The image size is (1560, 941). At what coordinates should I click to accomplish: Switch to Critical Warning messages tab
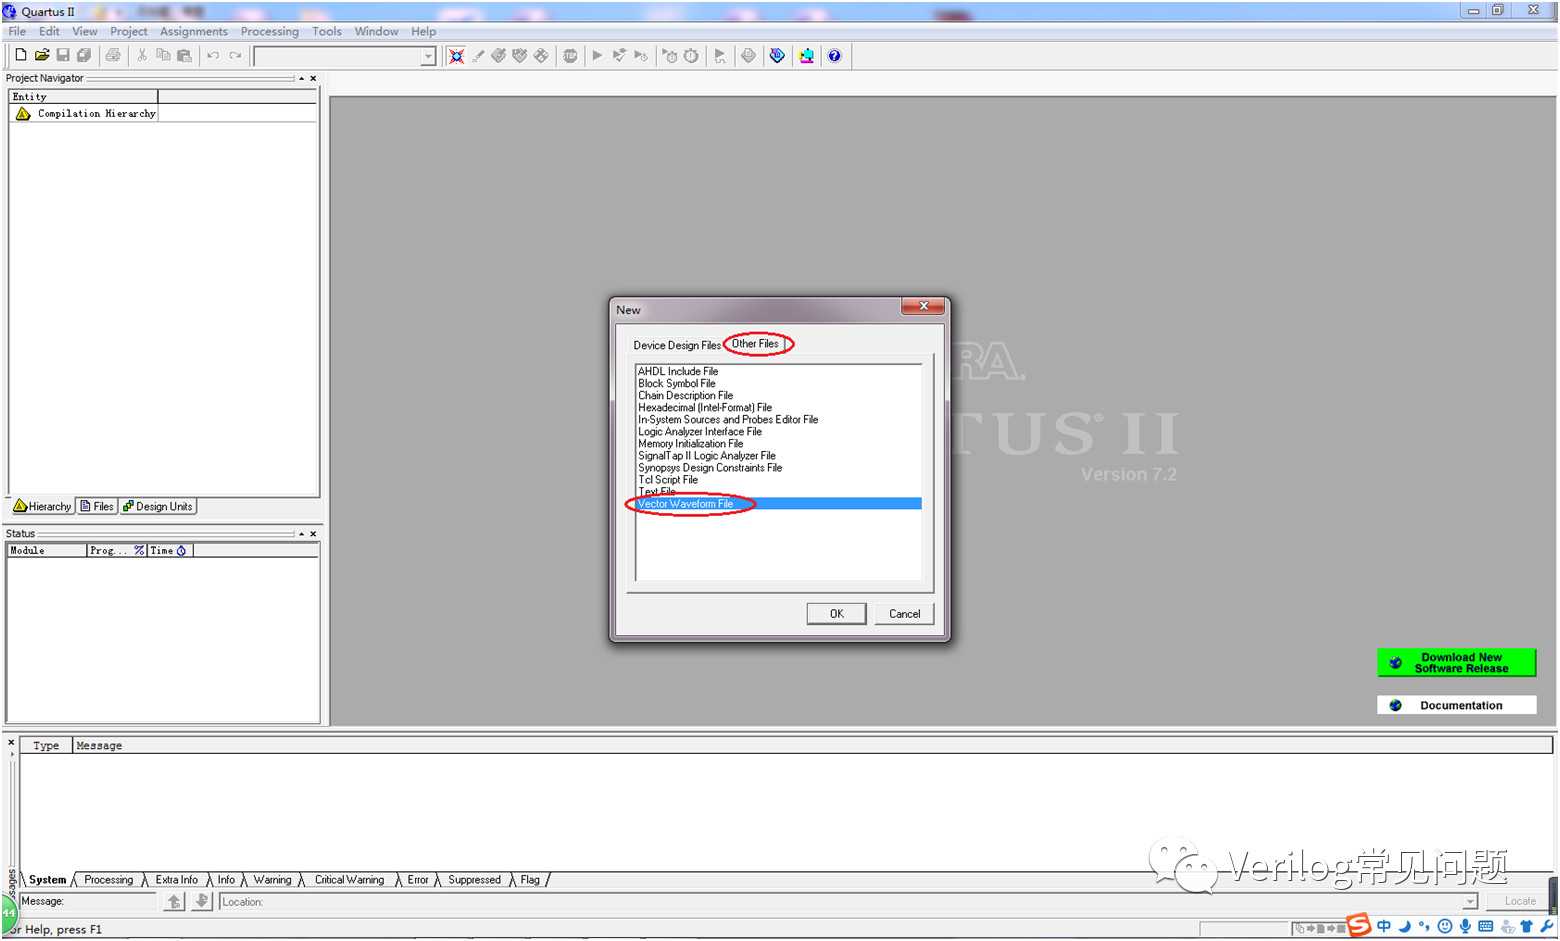pos(349,880)
